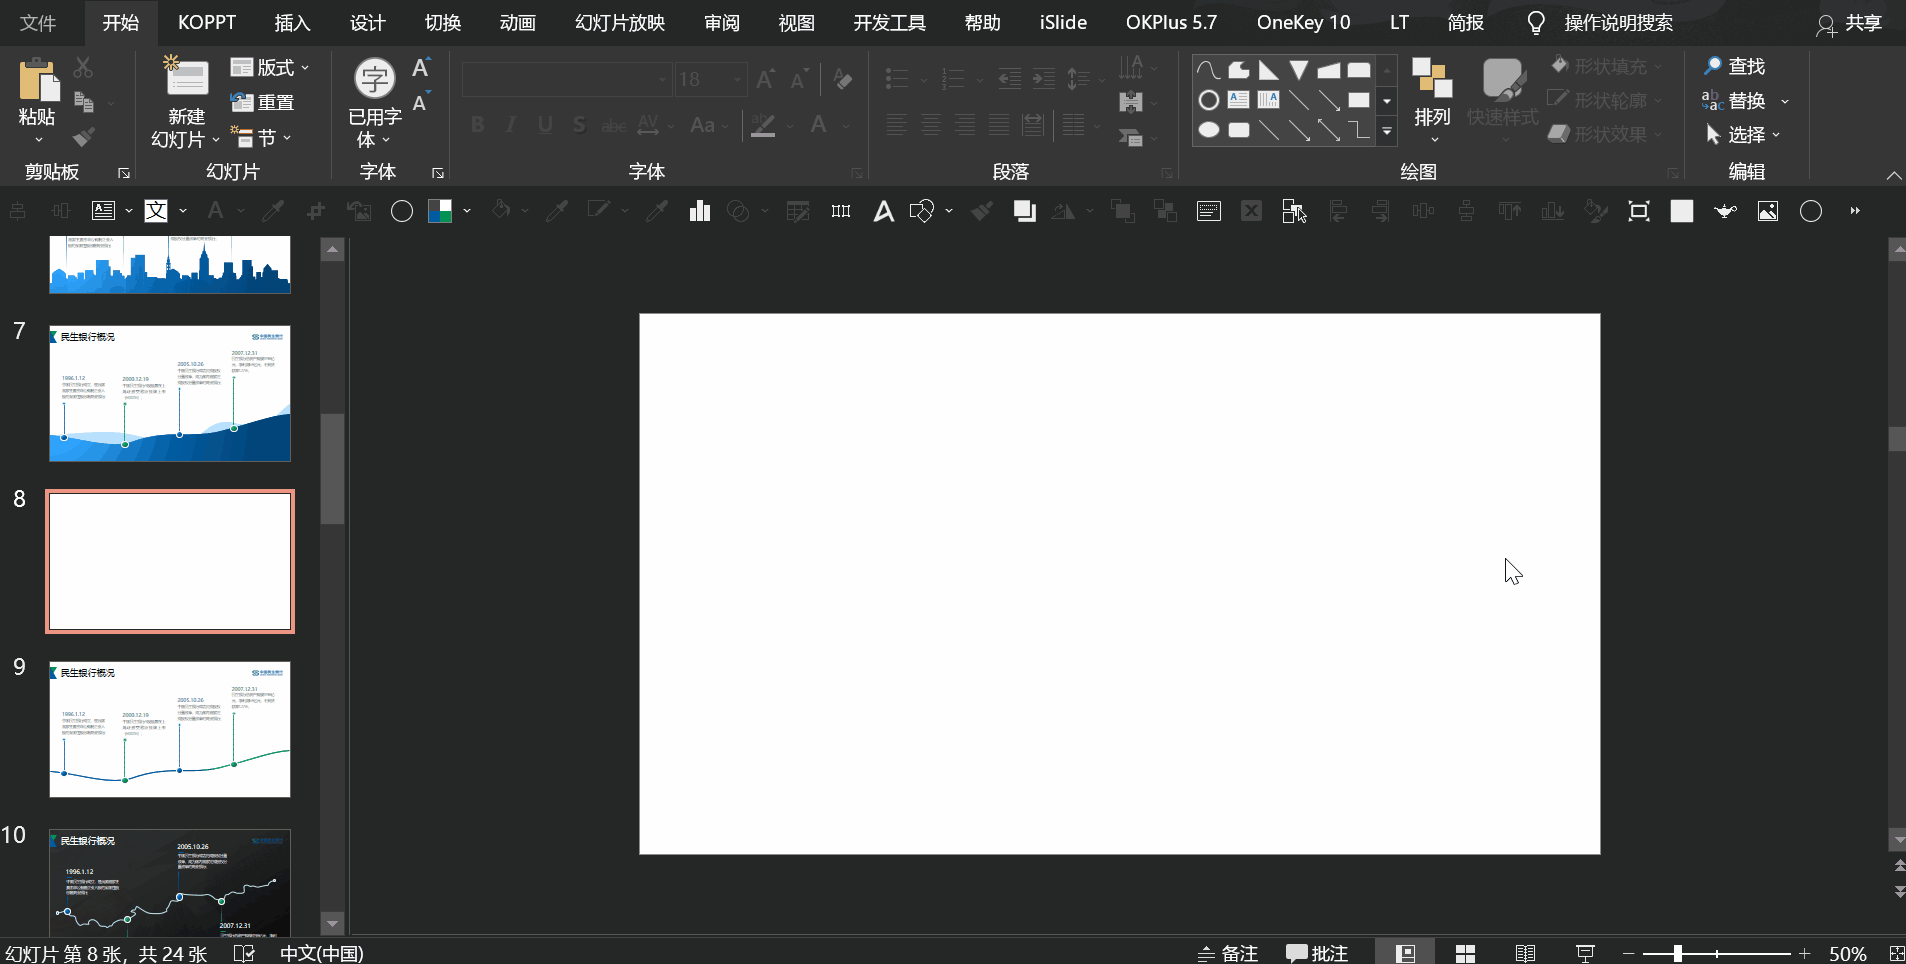This screenshot has height=964, width=1906.
Task: Click the Paste (粘贴) clipboard icon
Action: click(37, 80)
